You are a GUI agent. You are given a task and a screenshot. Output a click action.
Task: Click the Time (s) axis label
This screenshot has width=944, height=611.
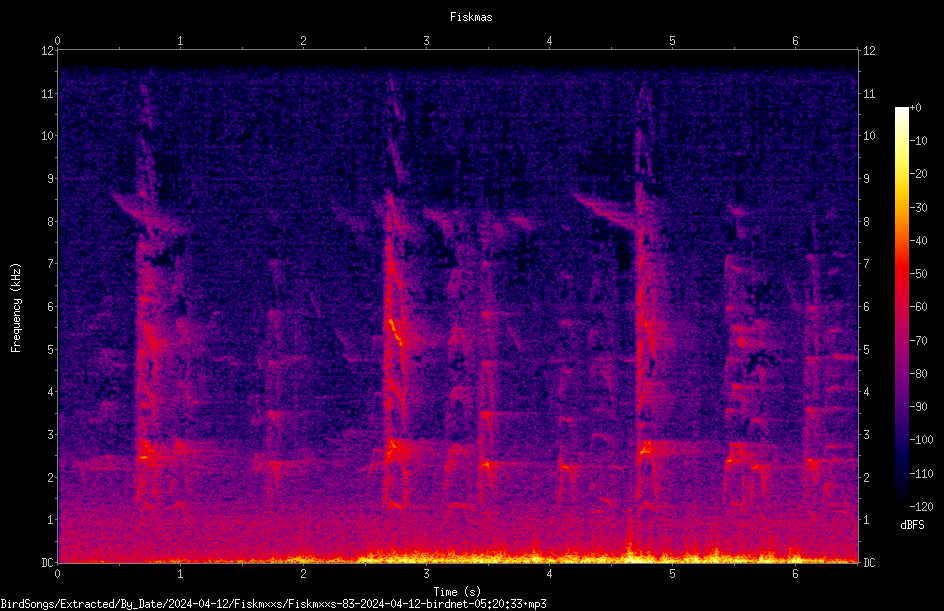coord(457,592)
